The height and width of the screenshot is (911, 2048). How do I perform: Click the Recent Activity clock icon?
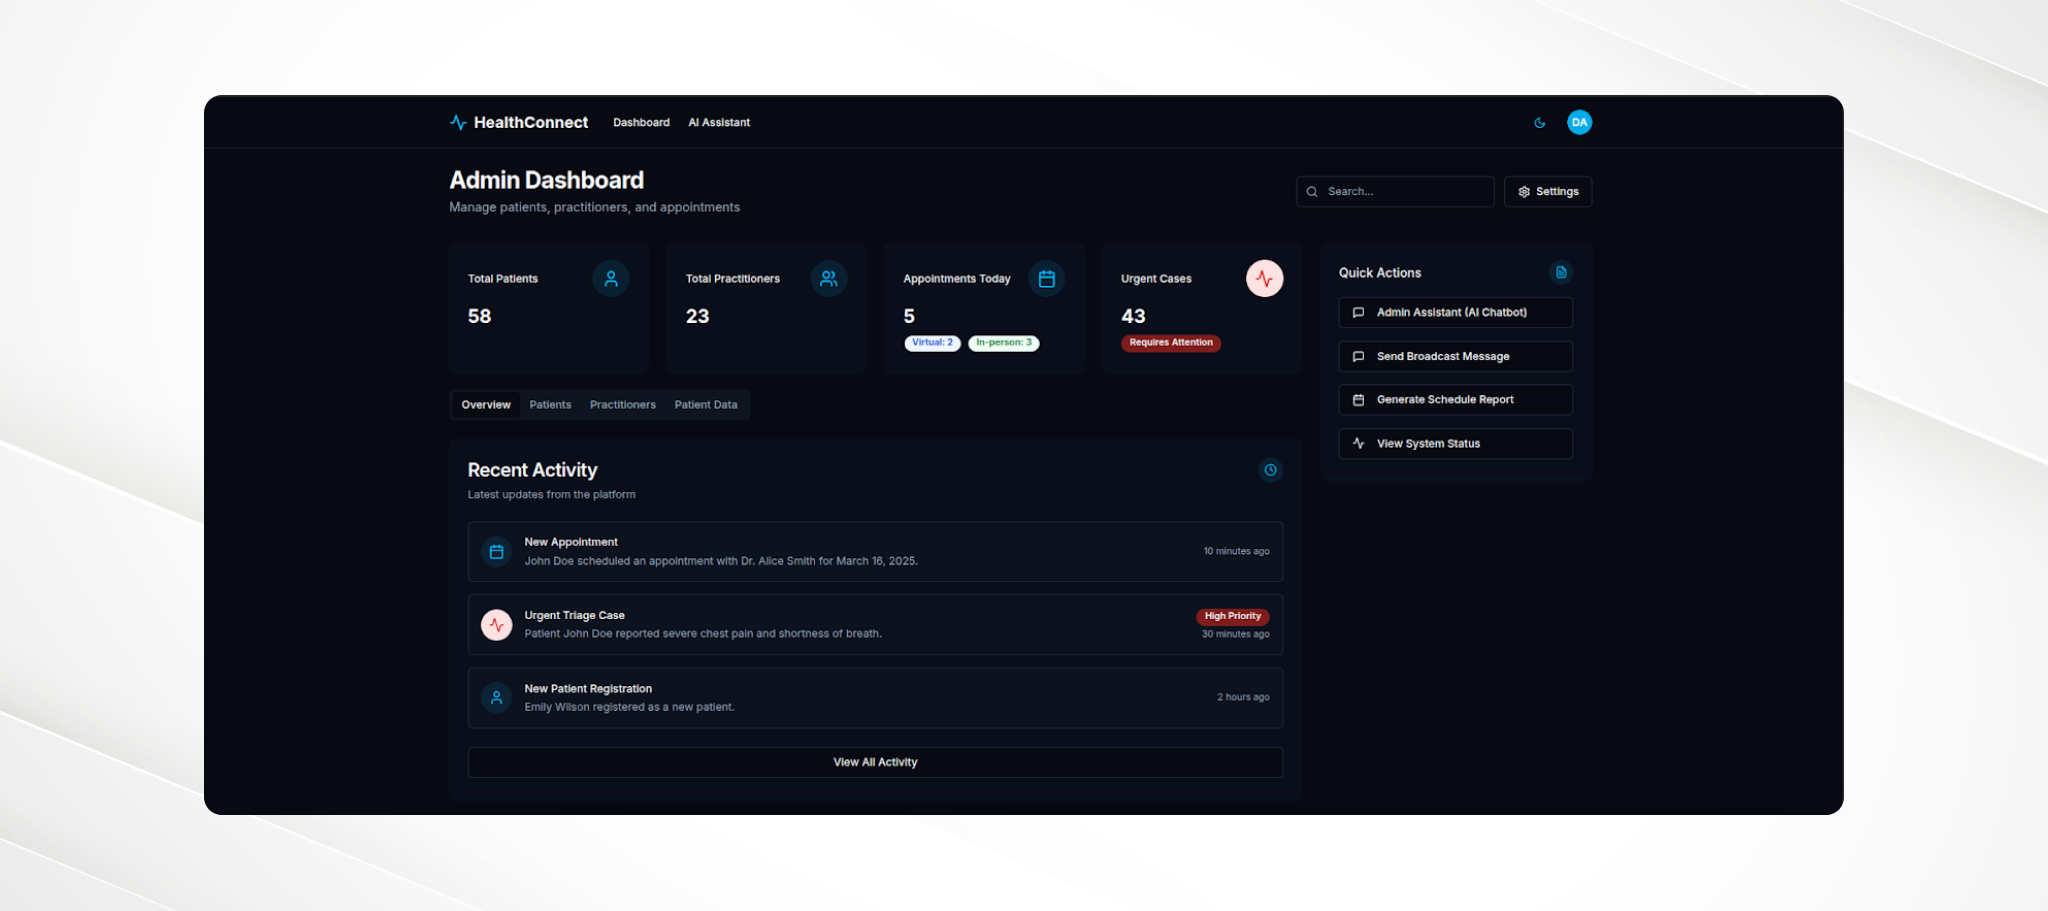1270,470
